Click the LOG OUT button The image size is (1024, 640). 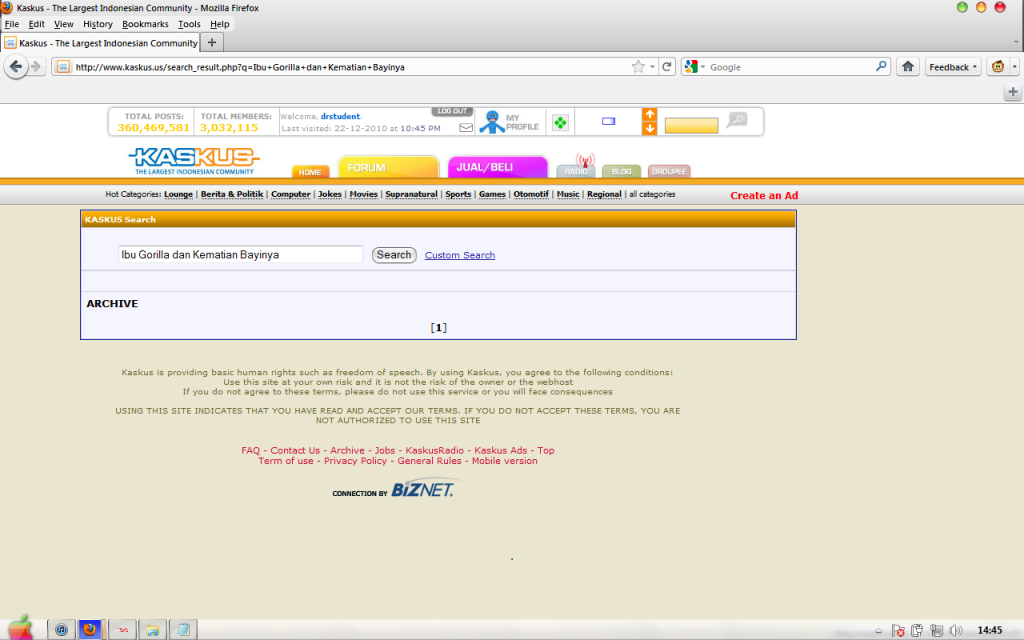coord(452,111)
